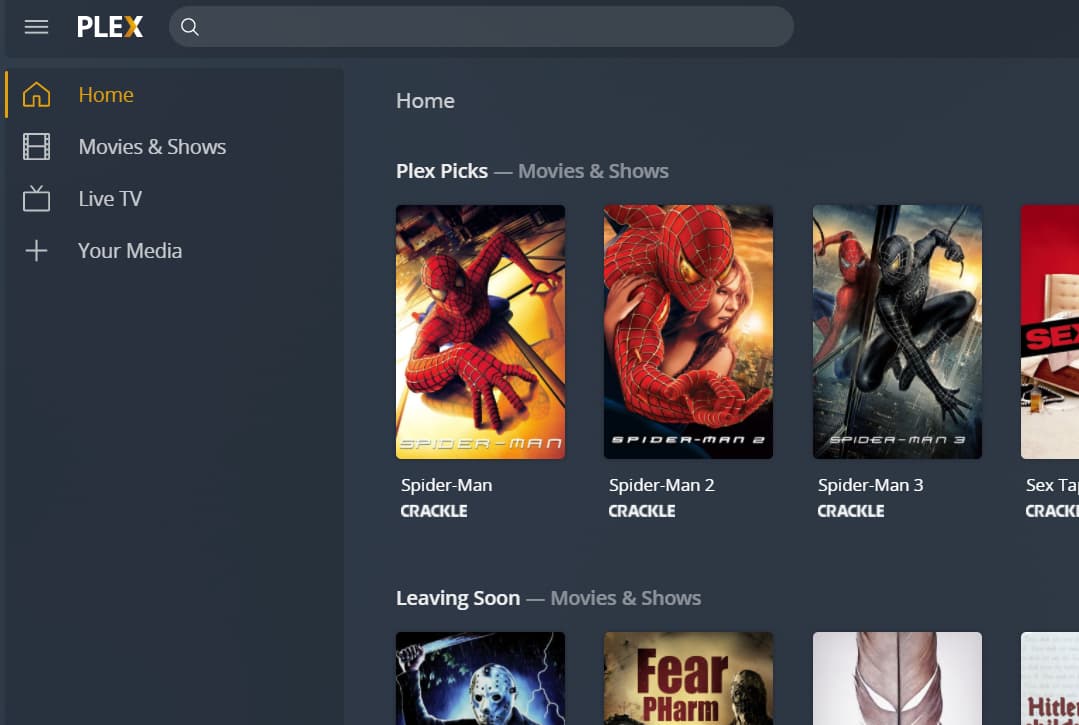Open the Spider-Man 2 poster thumbnail
1079x725 pixels.
[x=688, y=332]
